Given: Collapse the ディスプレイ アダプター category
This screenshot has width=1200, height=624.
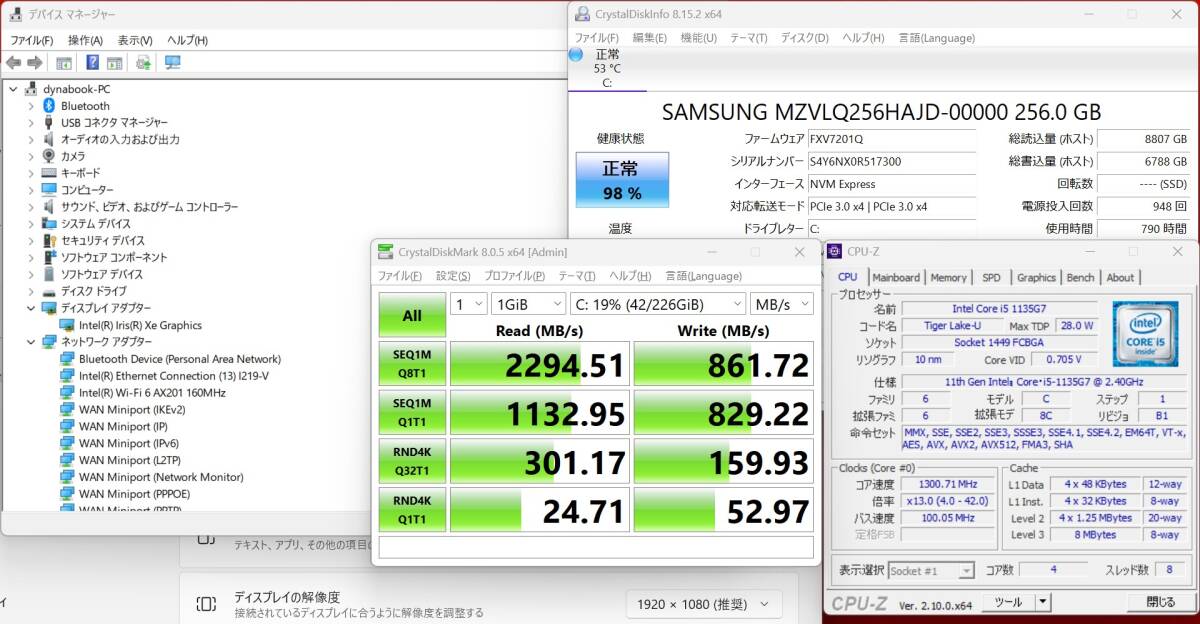Looking at the screenshot, I should click(x=31, y=308).
